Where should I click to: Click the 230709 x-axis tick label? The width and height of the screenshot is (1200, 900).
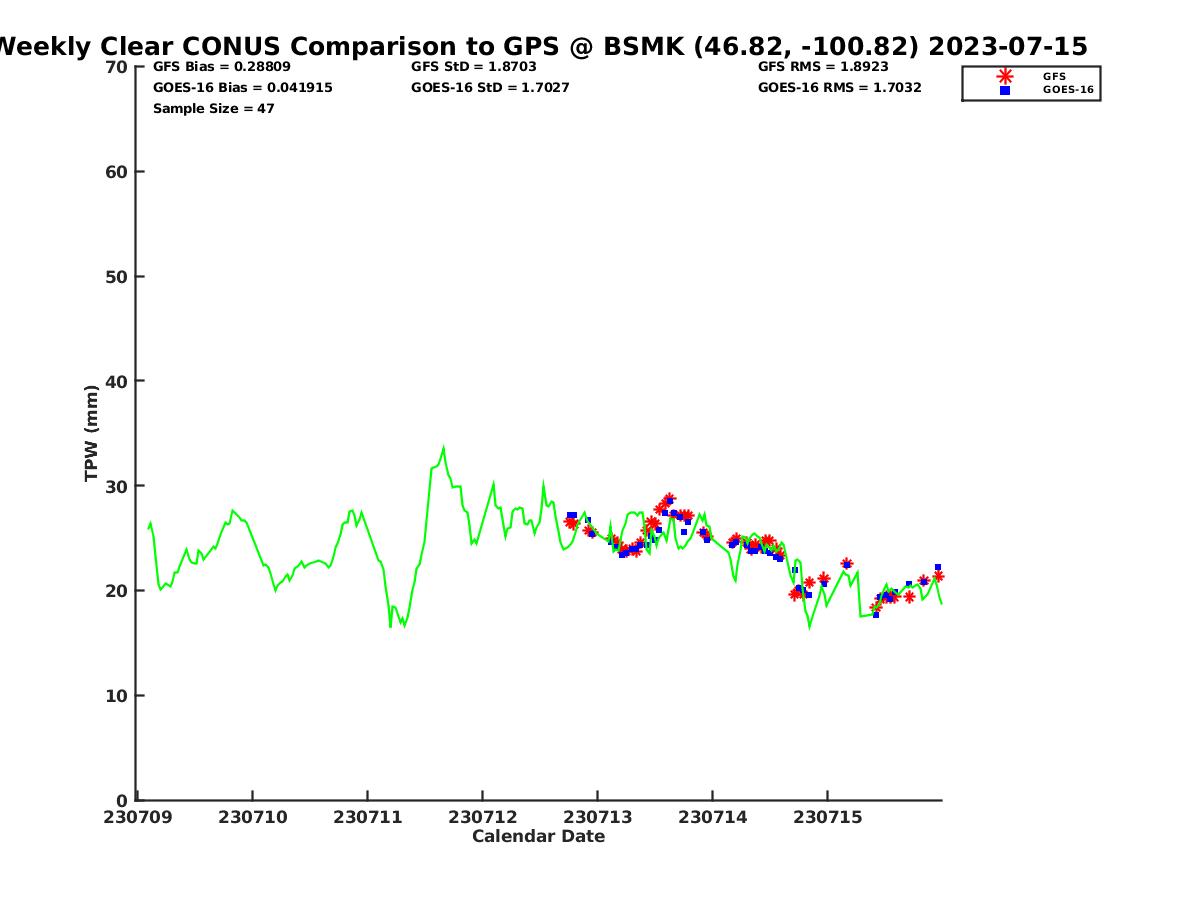tap(138, 817)
